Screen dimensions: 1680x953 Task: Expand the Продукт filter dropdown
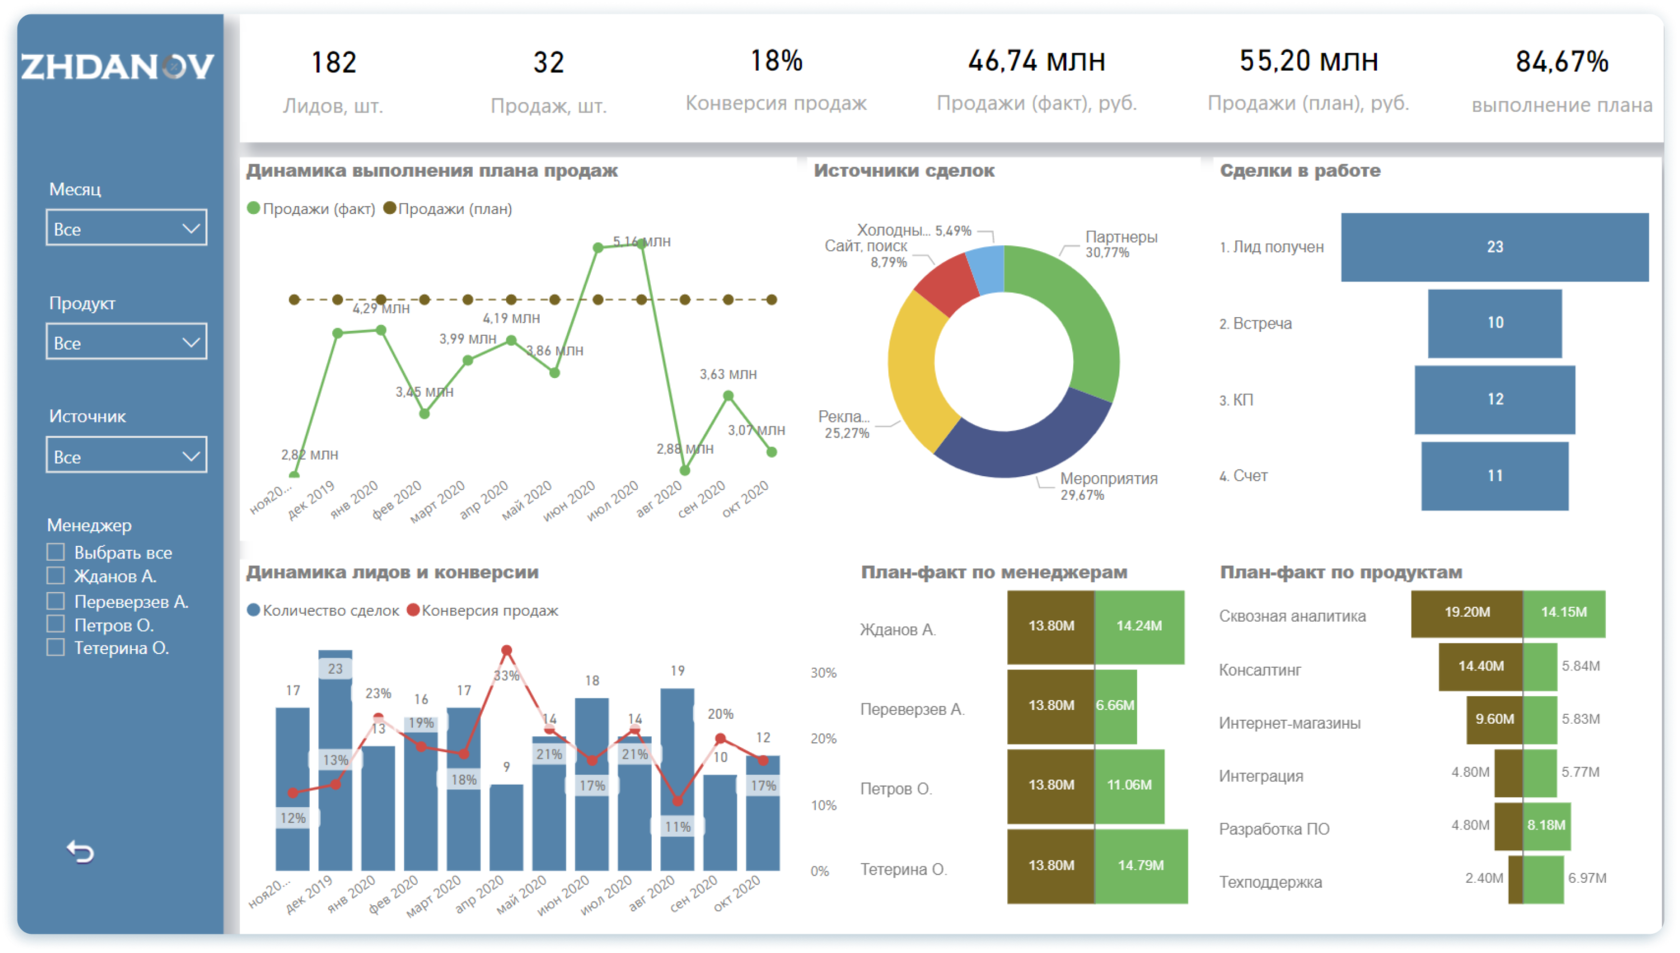(126, 342)
